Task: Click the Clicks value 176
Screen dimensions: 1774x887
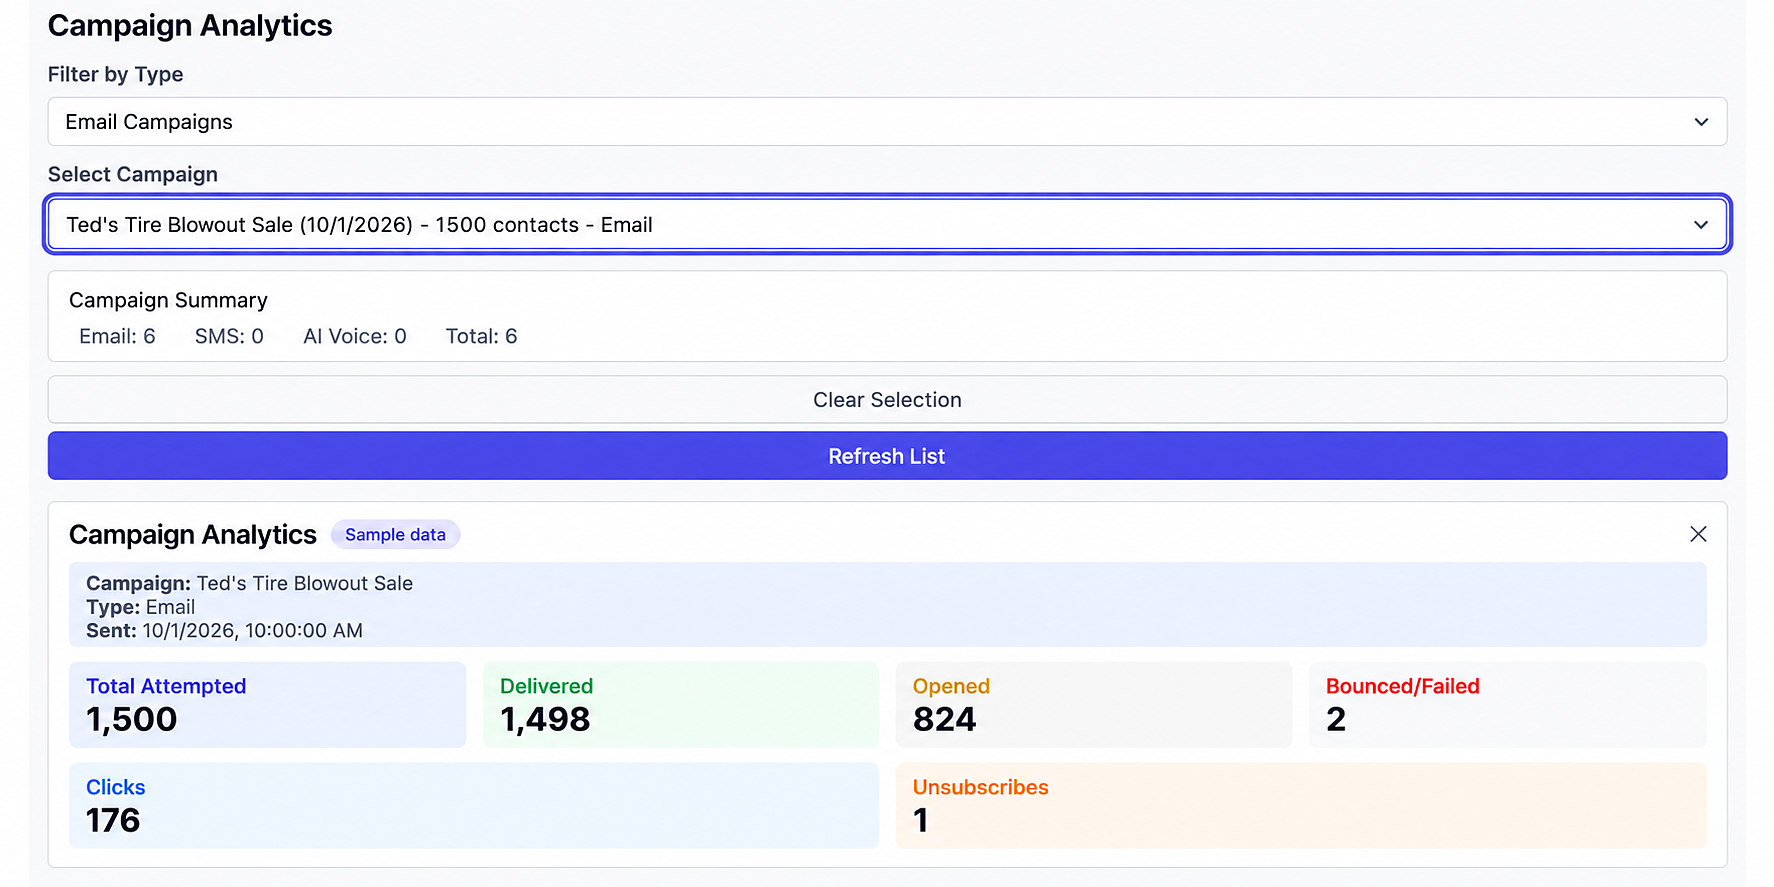Action: coord(113,821)
